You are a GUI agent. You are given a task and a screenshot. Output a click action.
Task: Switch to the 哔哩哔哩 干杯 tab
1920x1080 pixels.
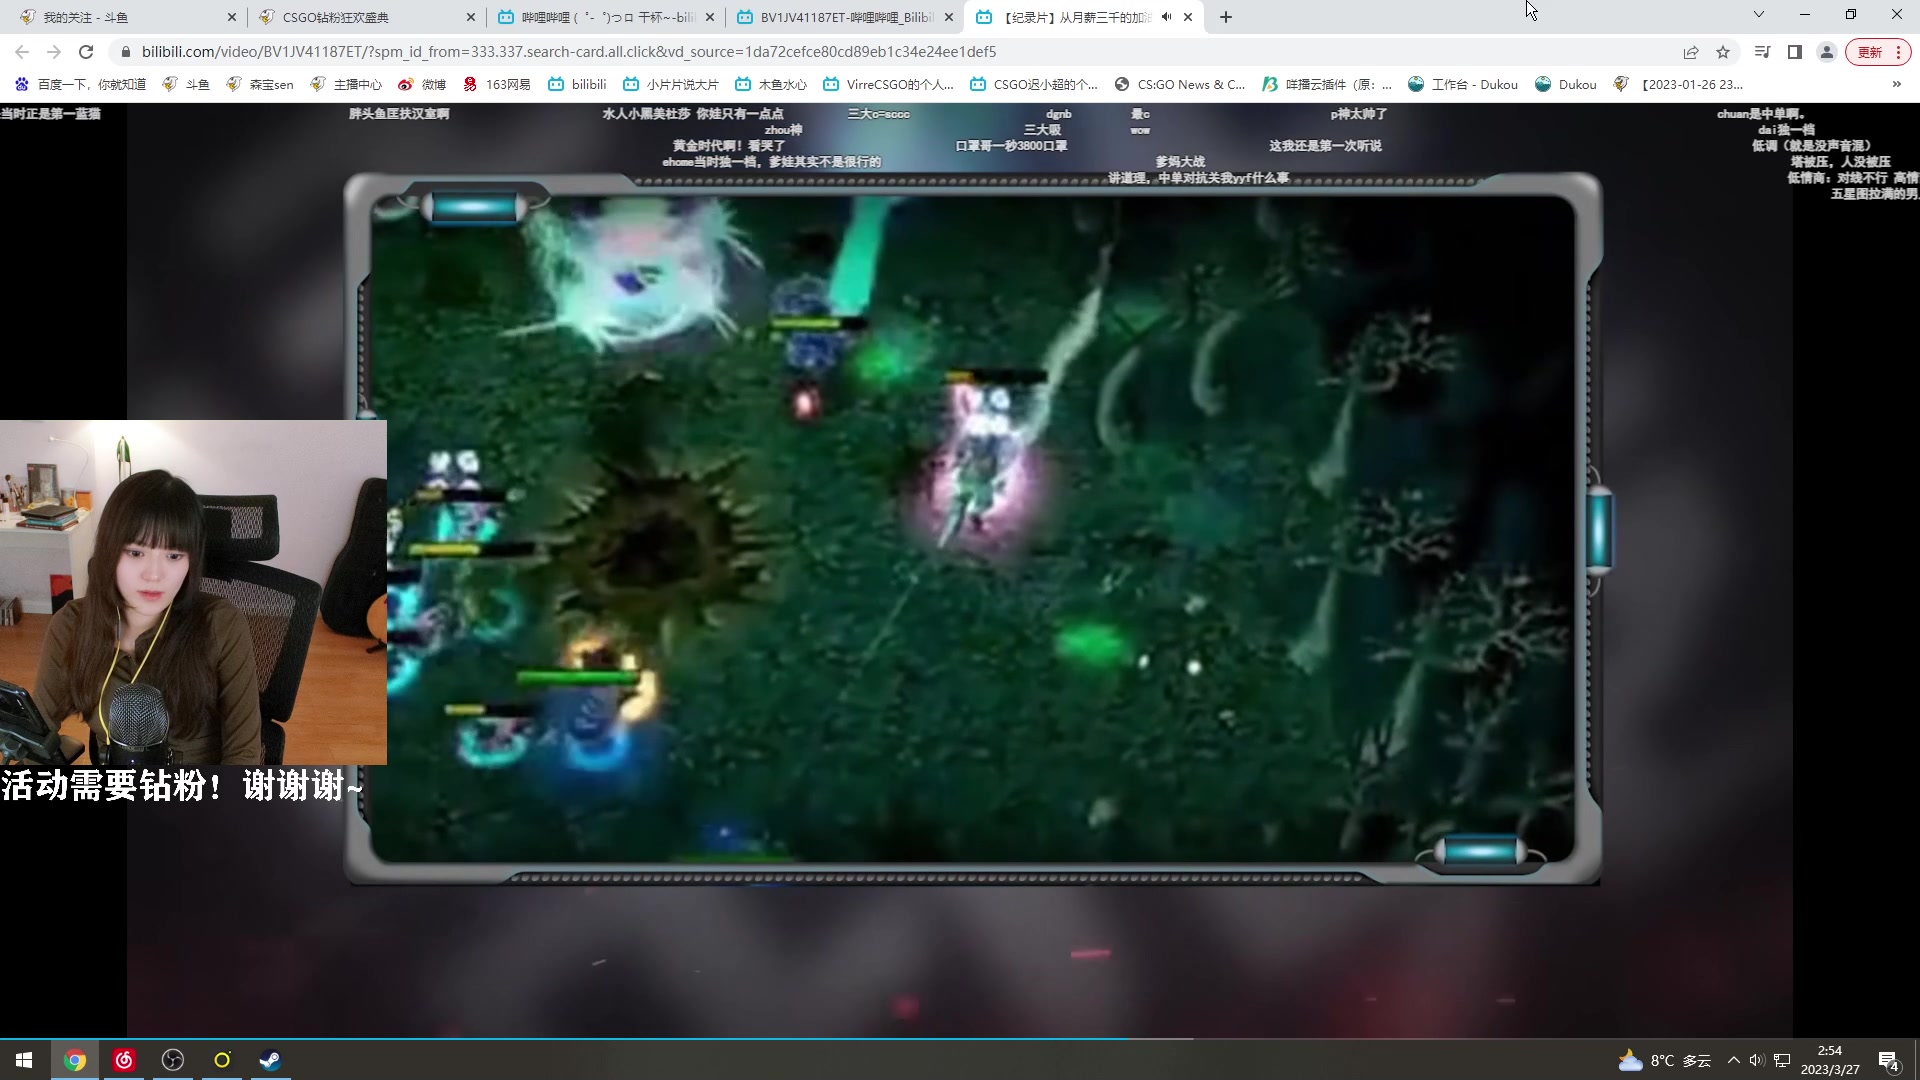[607, 17]
